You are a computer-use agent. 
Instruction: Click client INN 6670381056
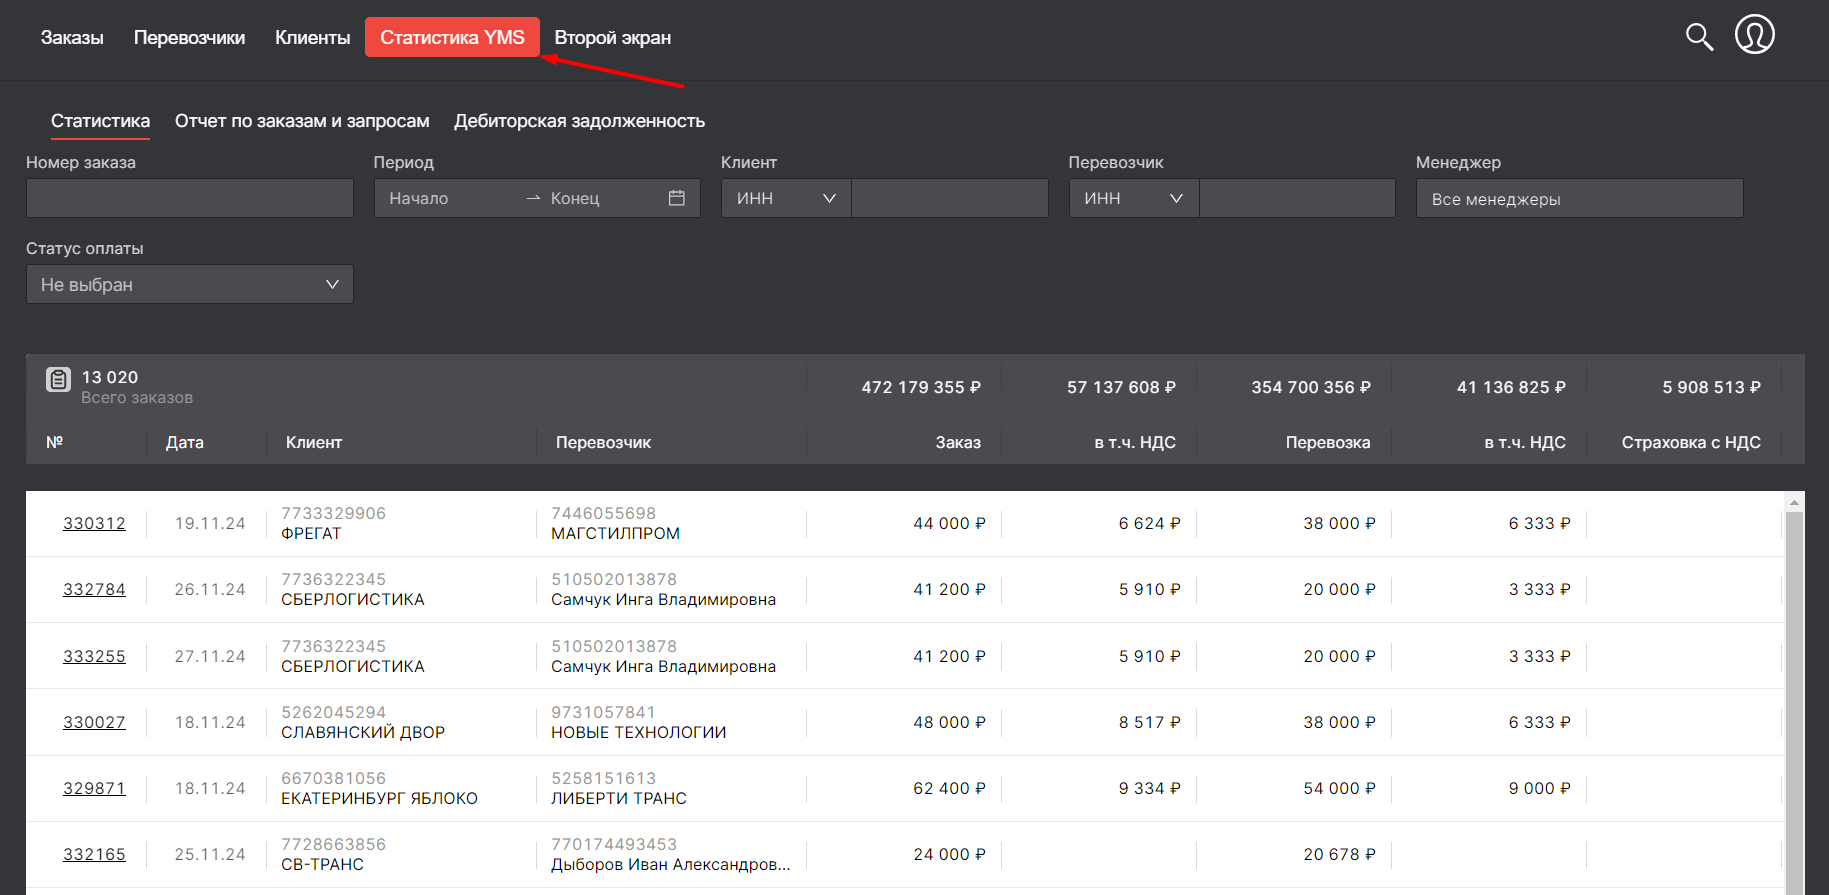point(333,778)
